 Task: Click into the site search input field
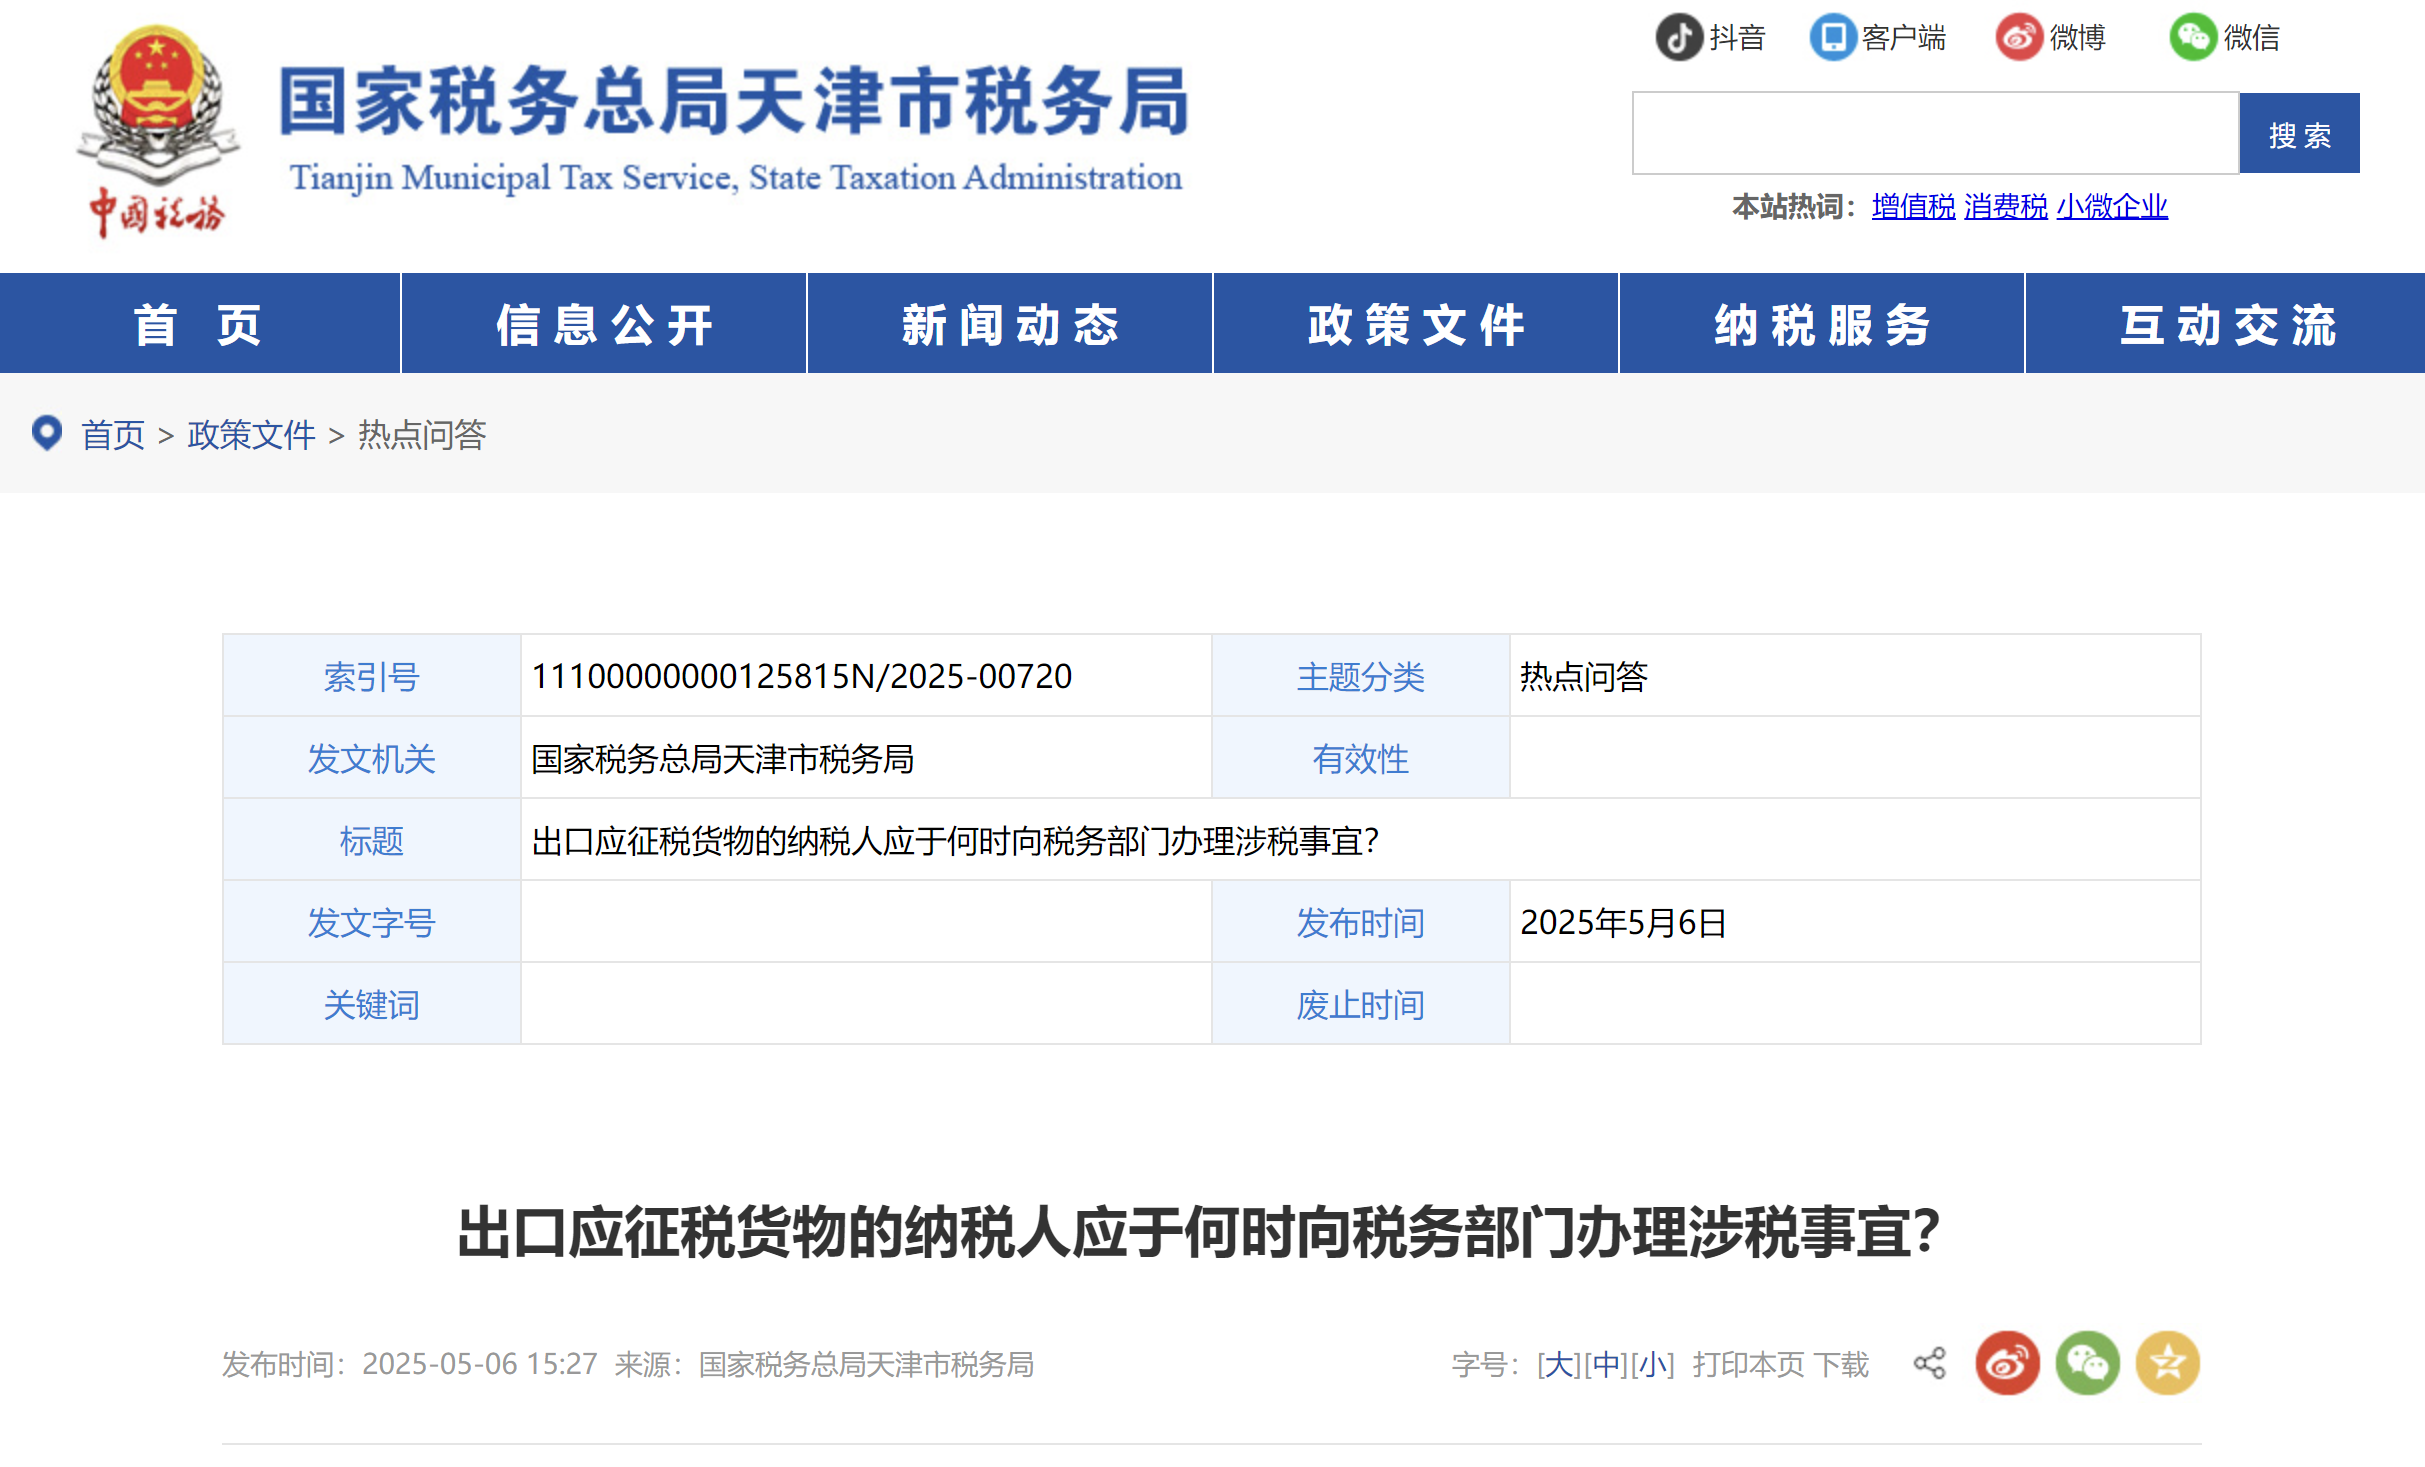(1935, 134)
